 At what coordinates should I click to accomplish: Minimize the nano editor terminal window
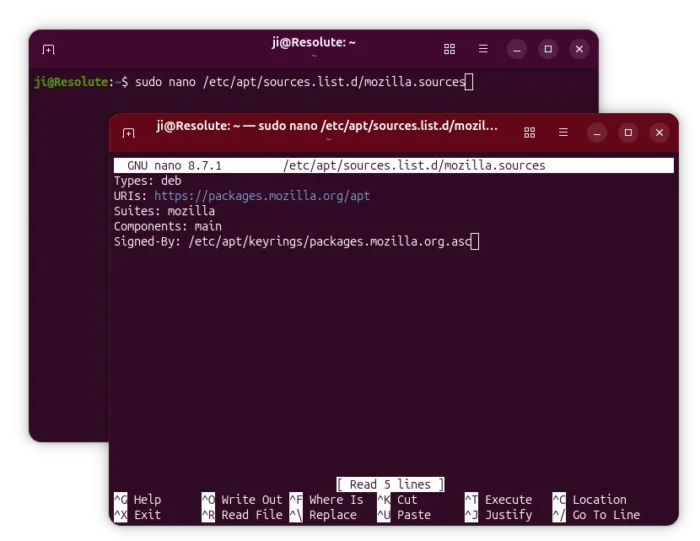tap(597, 132)
